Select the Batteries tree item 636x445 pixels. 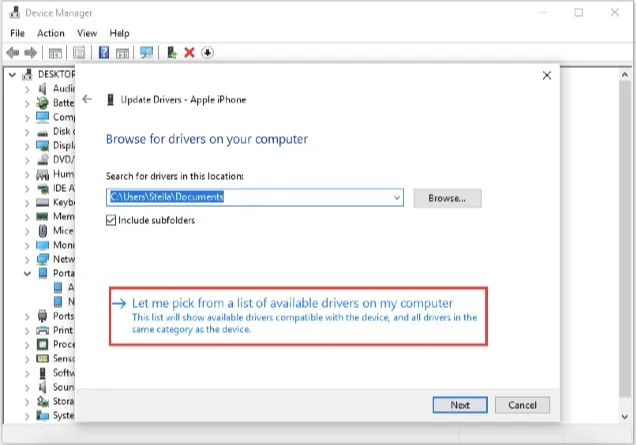coord(63,103)
